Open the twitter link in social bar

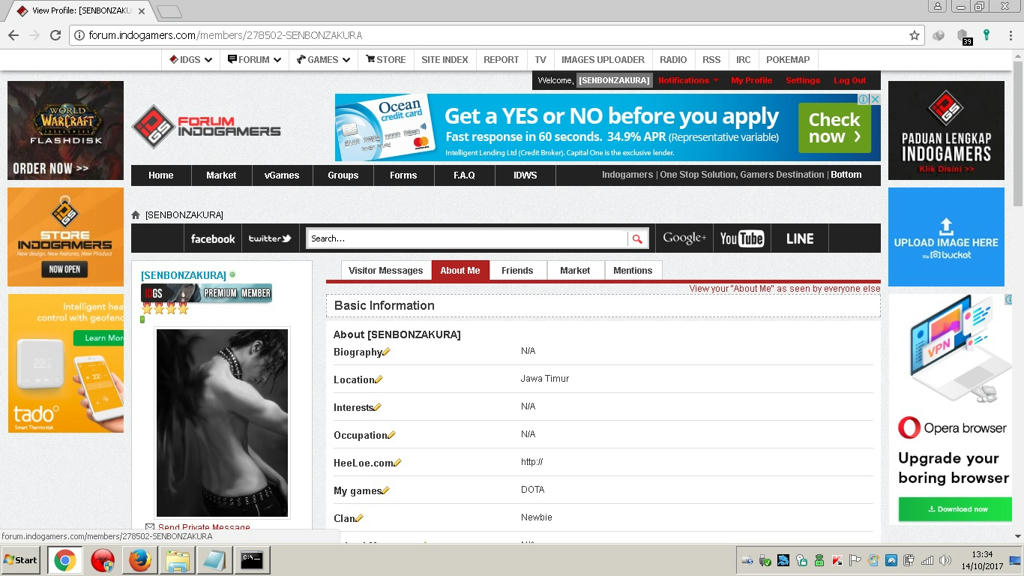click(270, 239)
